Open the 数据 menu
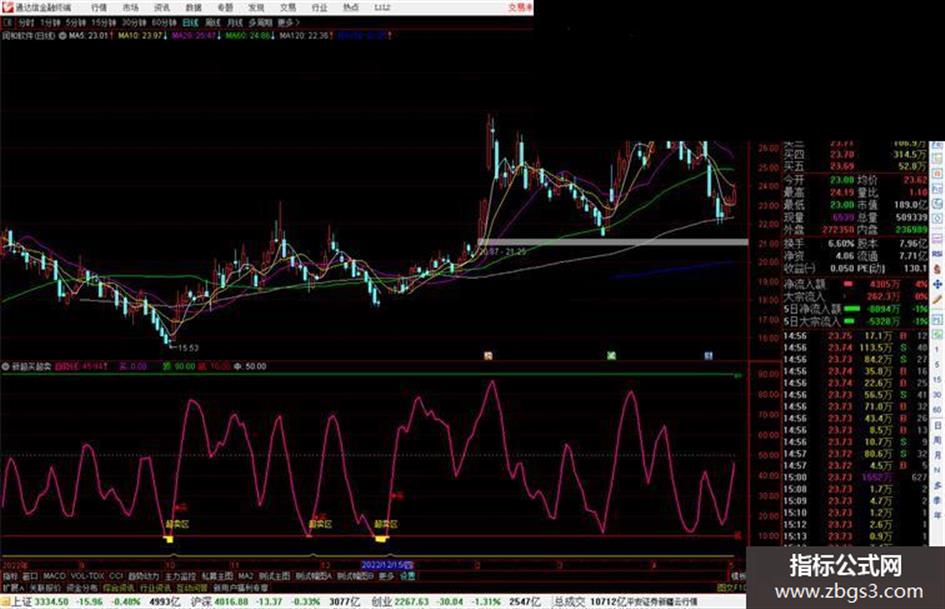This screenshot has width=945, height=609. pos(193,8)
